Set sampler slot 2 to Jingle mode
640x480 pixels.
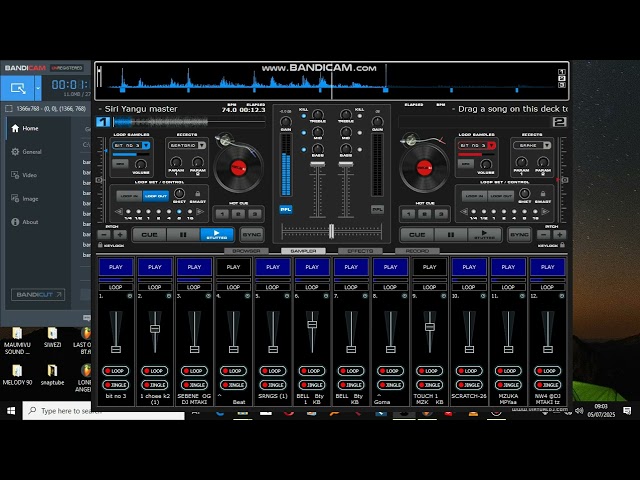(155, 384)
